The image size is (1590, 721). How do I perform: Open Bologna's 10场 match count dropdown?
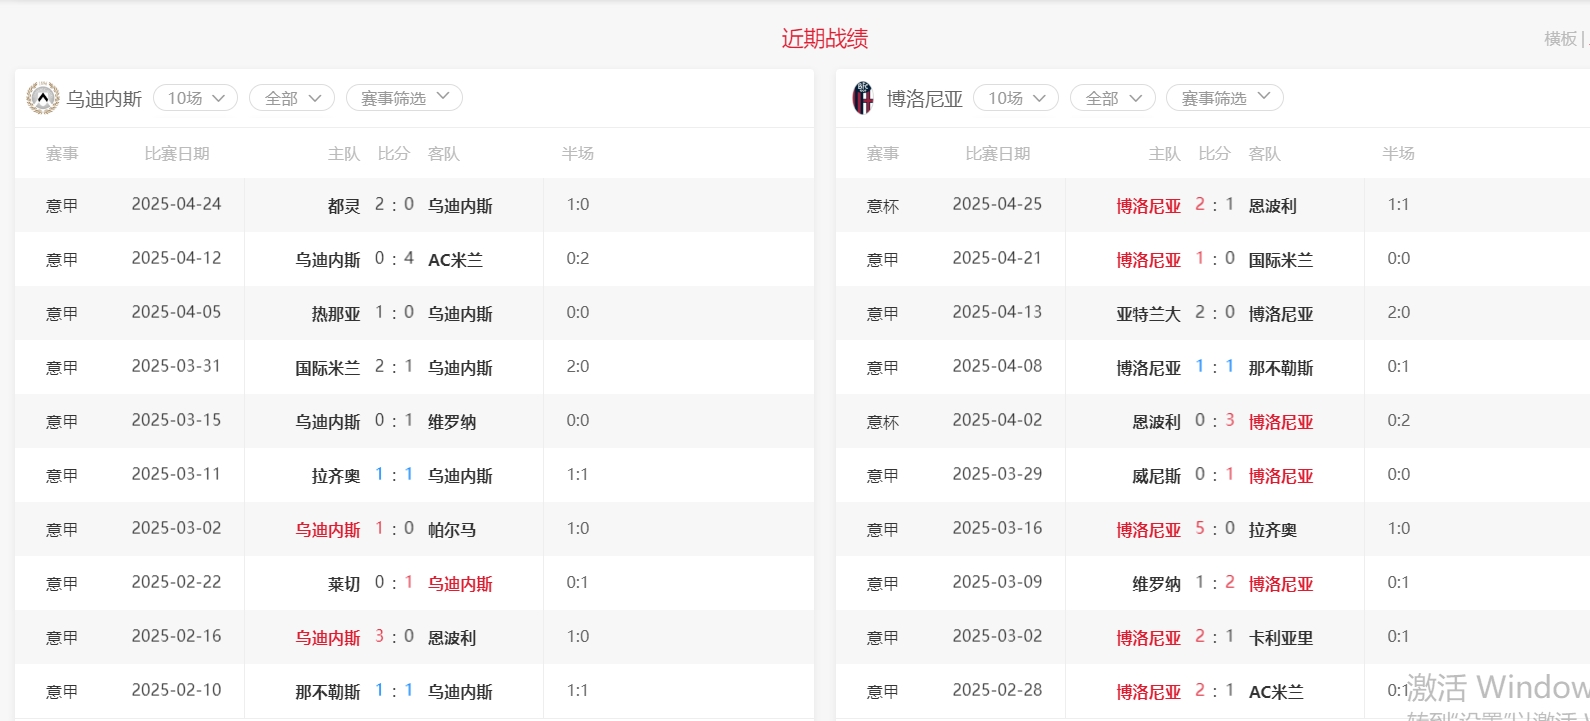[x=1016, y=98]
